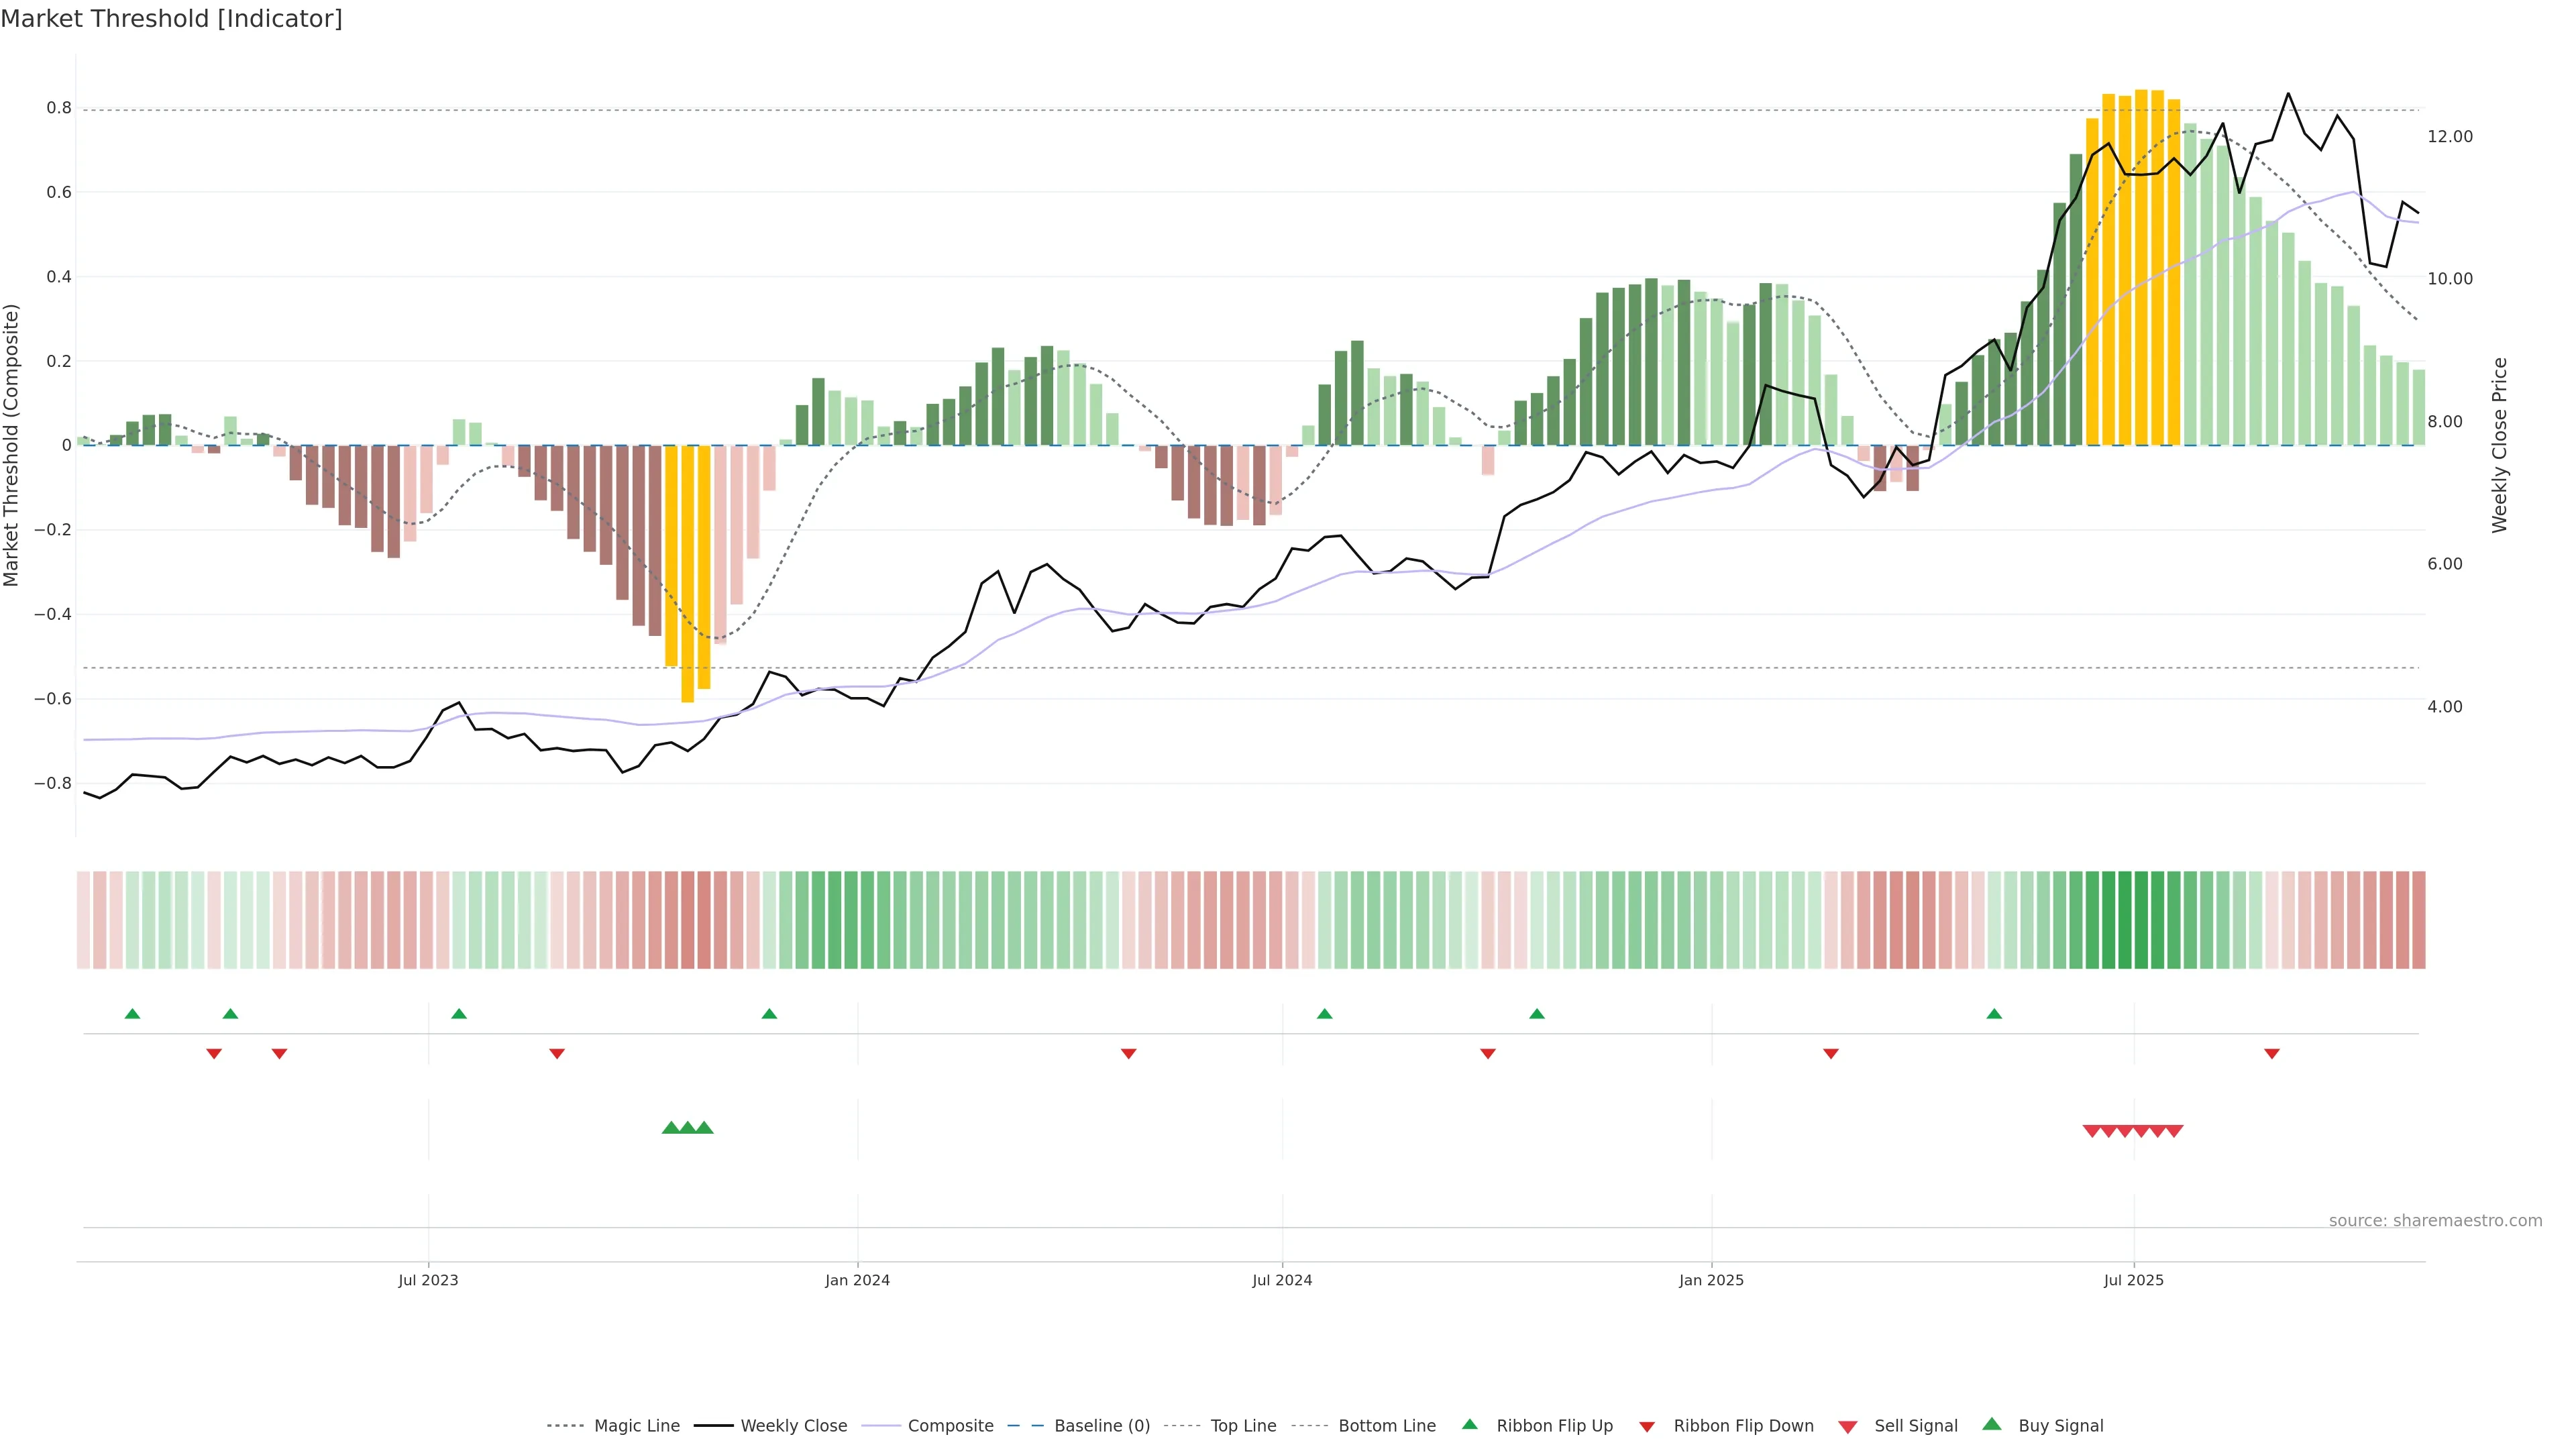The height and width of the screenshot is (1449, 2576).
Task: Toggle the Composite legend item
Action: (x=950, y=1426)
